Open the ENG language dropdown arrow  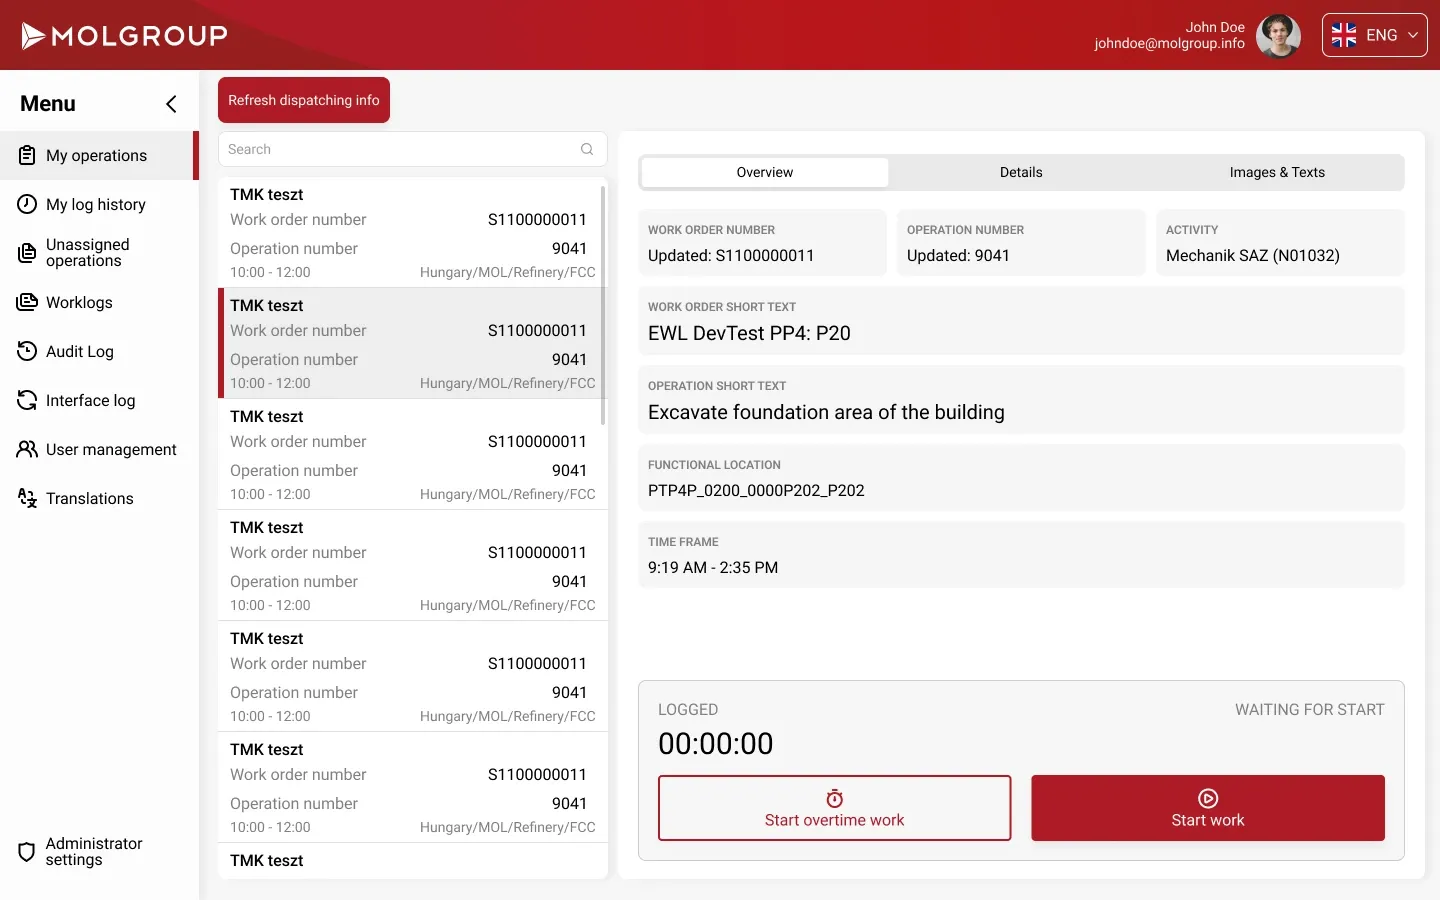tap(1413, 35)
